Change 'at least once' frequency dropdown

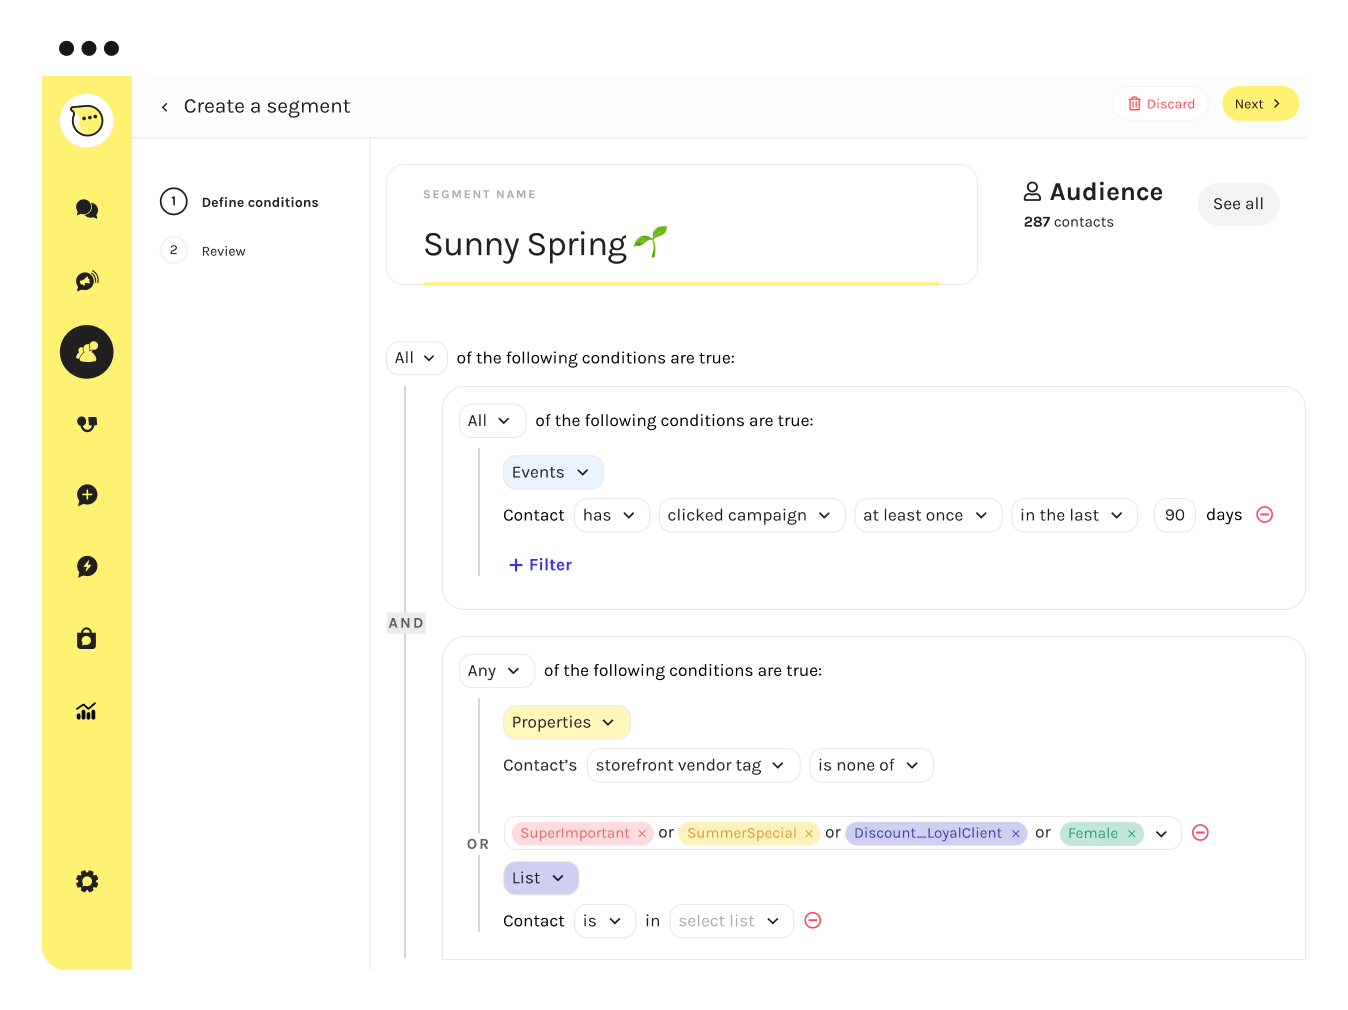pos(927,515)
